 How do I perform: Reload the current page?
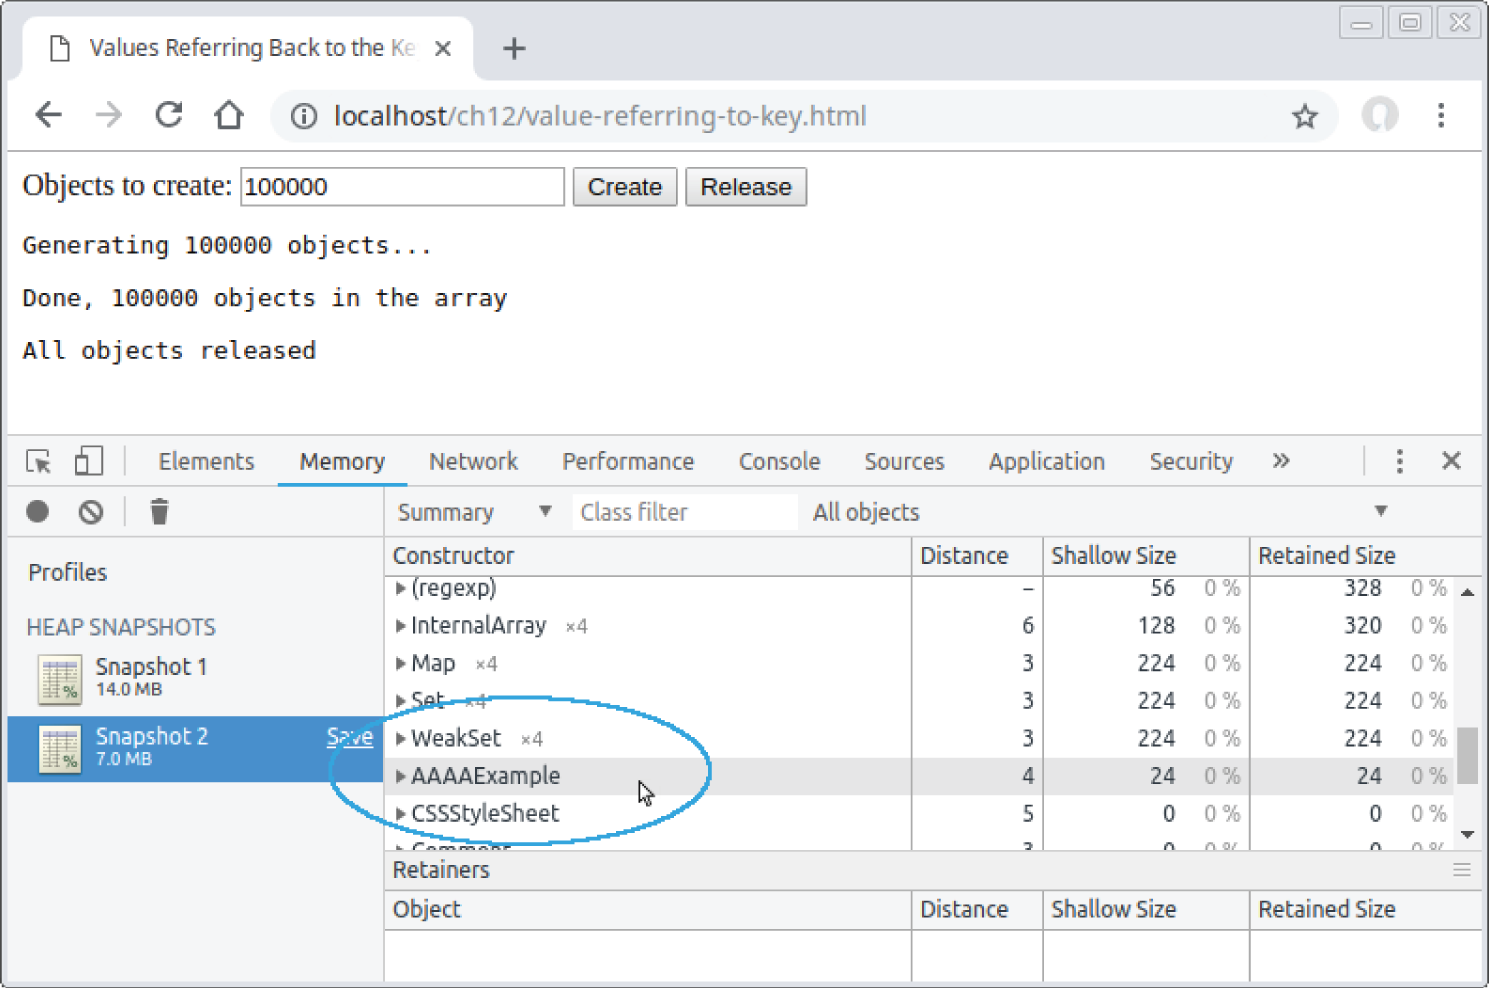[168, 115]
